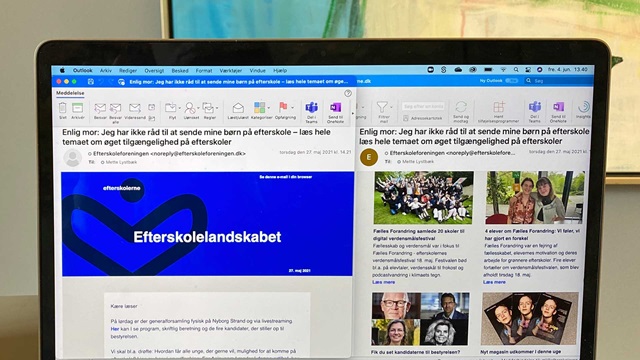Click the Slet (delete) trash icon
The width and height of the screenshot is (640, 360).
[x=62, y=108]
